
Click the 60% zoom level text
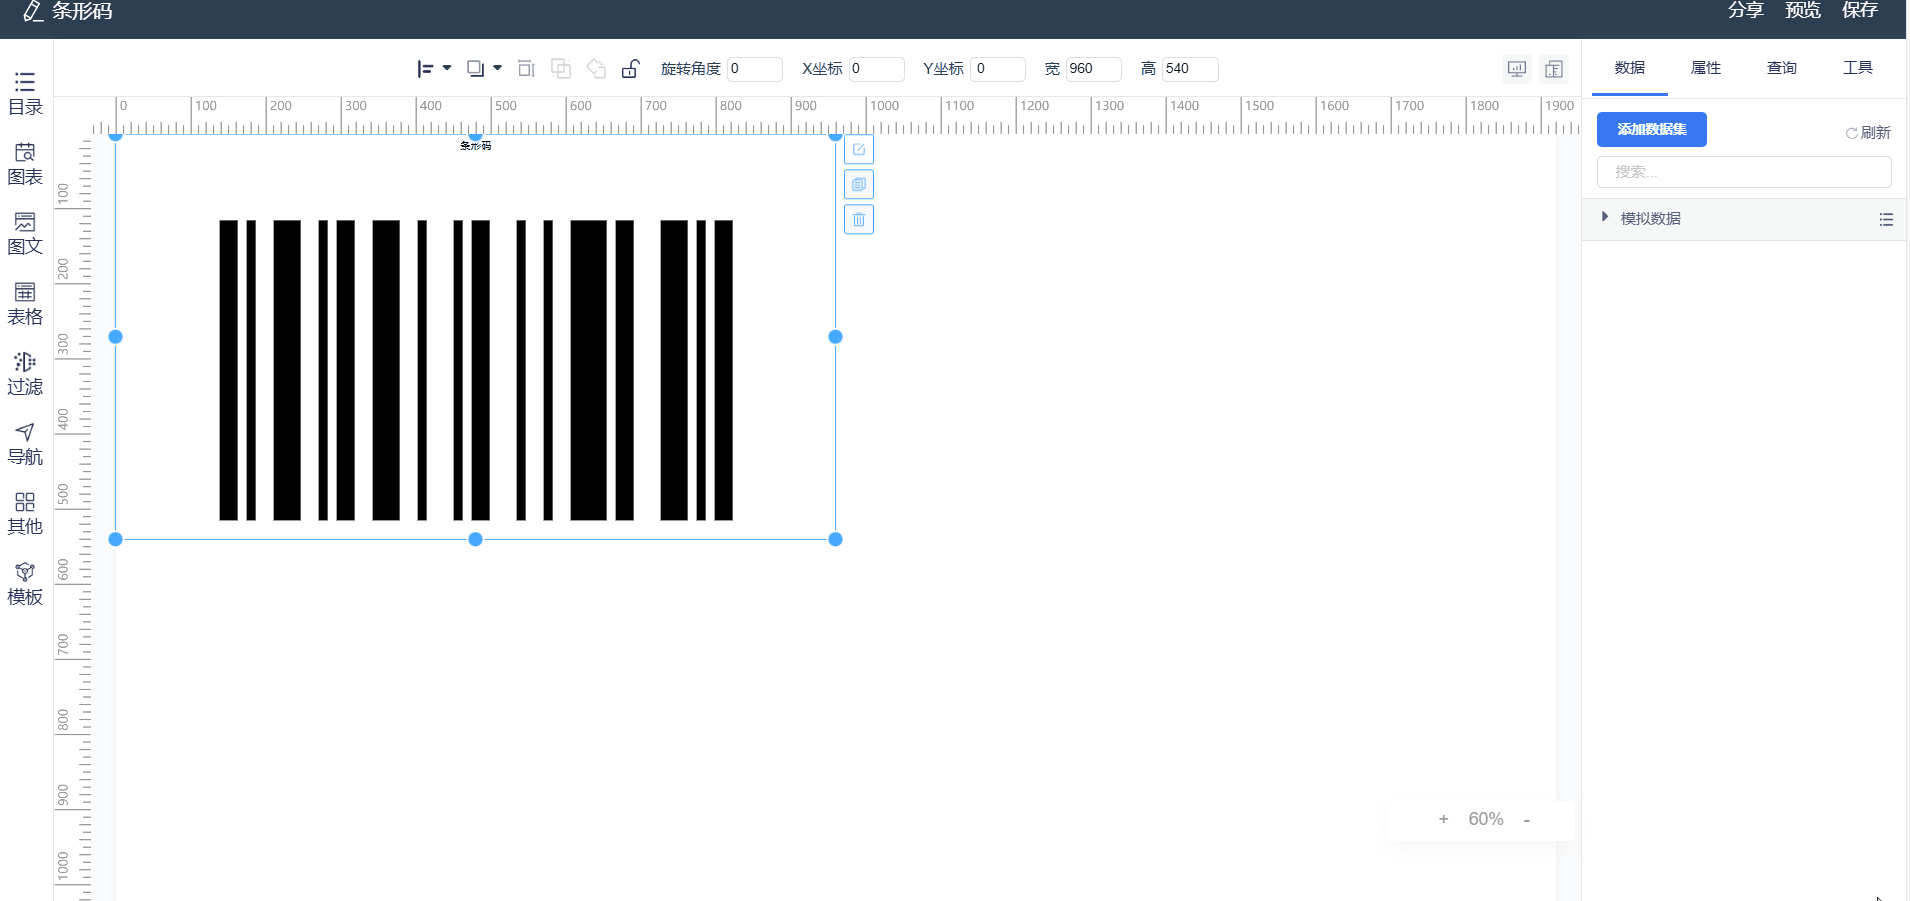pyautogui.click(x=1486, y=819)
